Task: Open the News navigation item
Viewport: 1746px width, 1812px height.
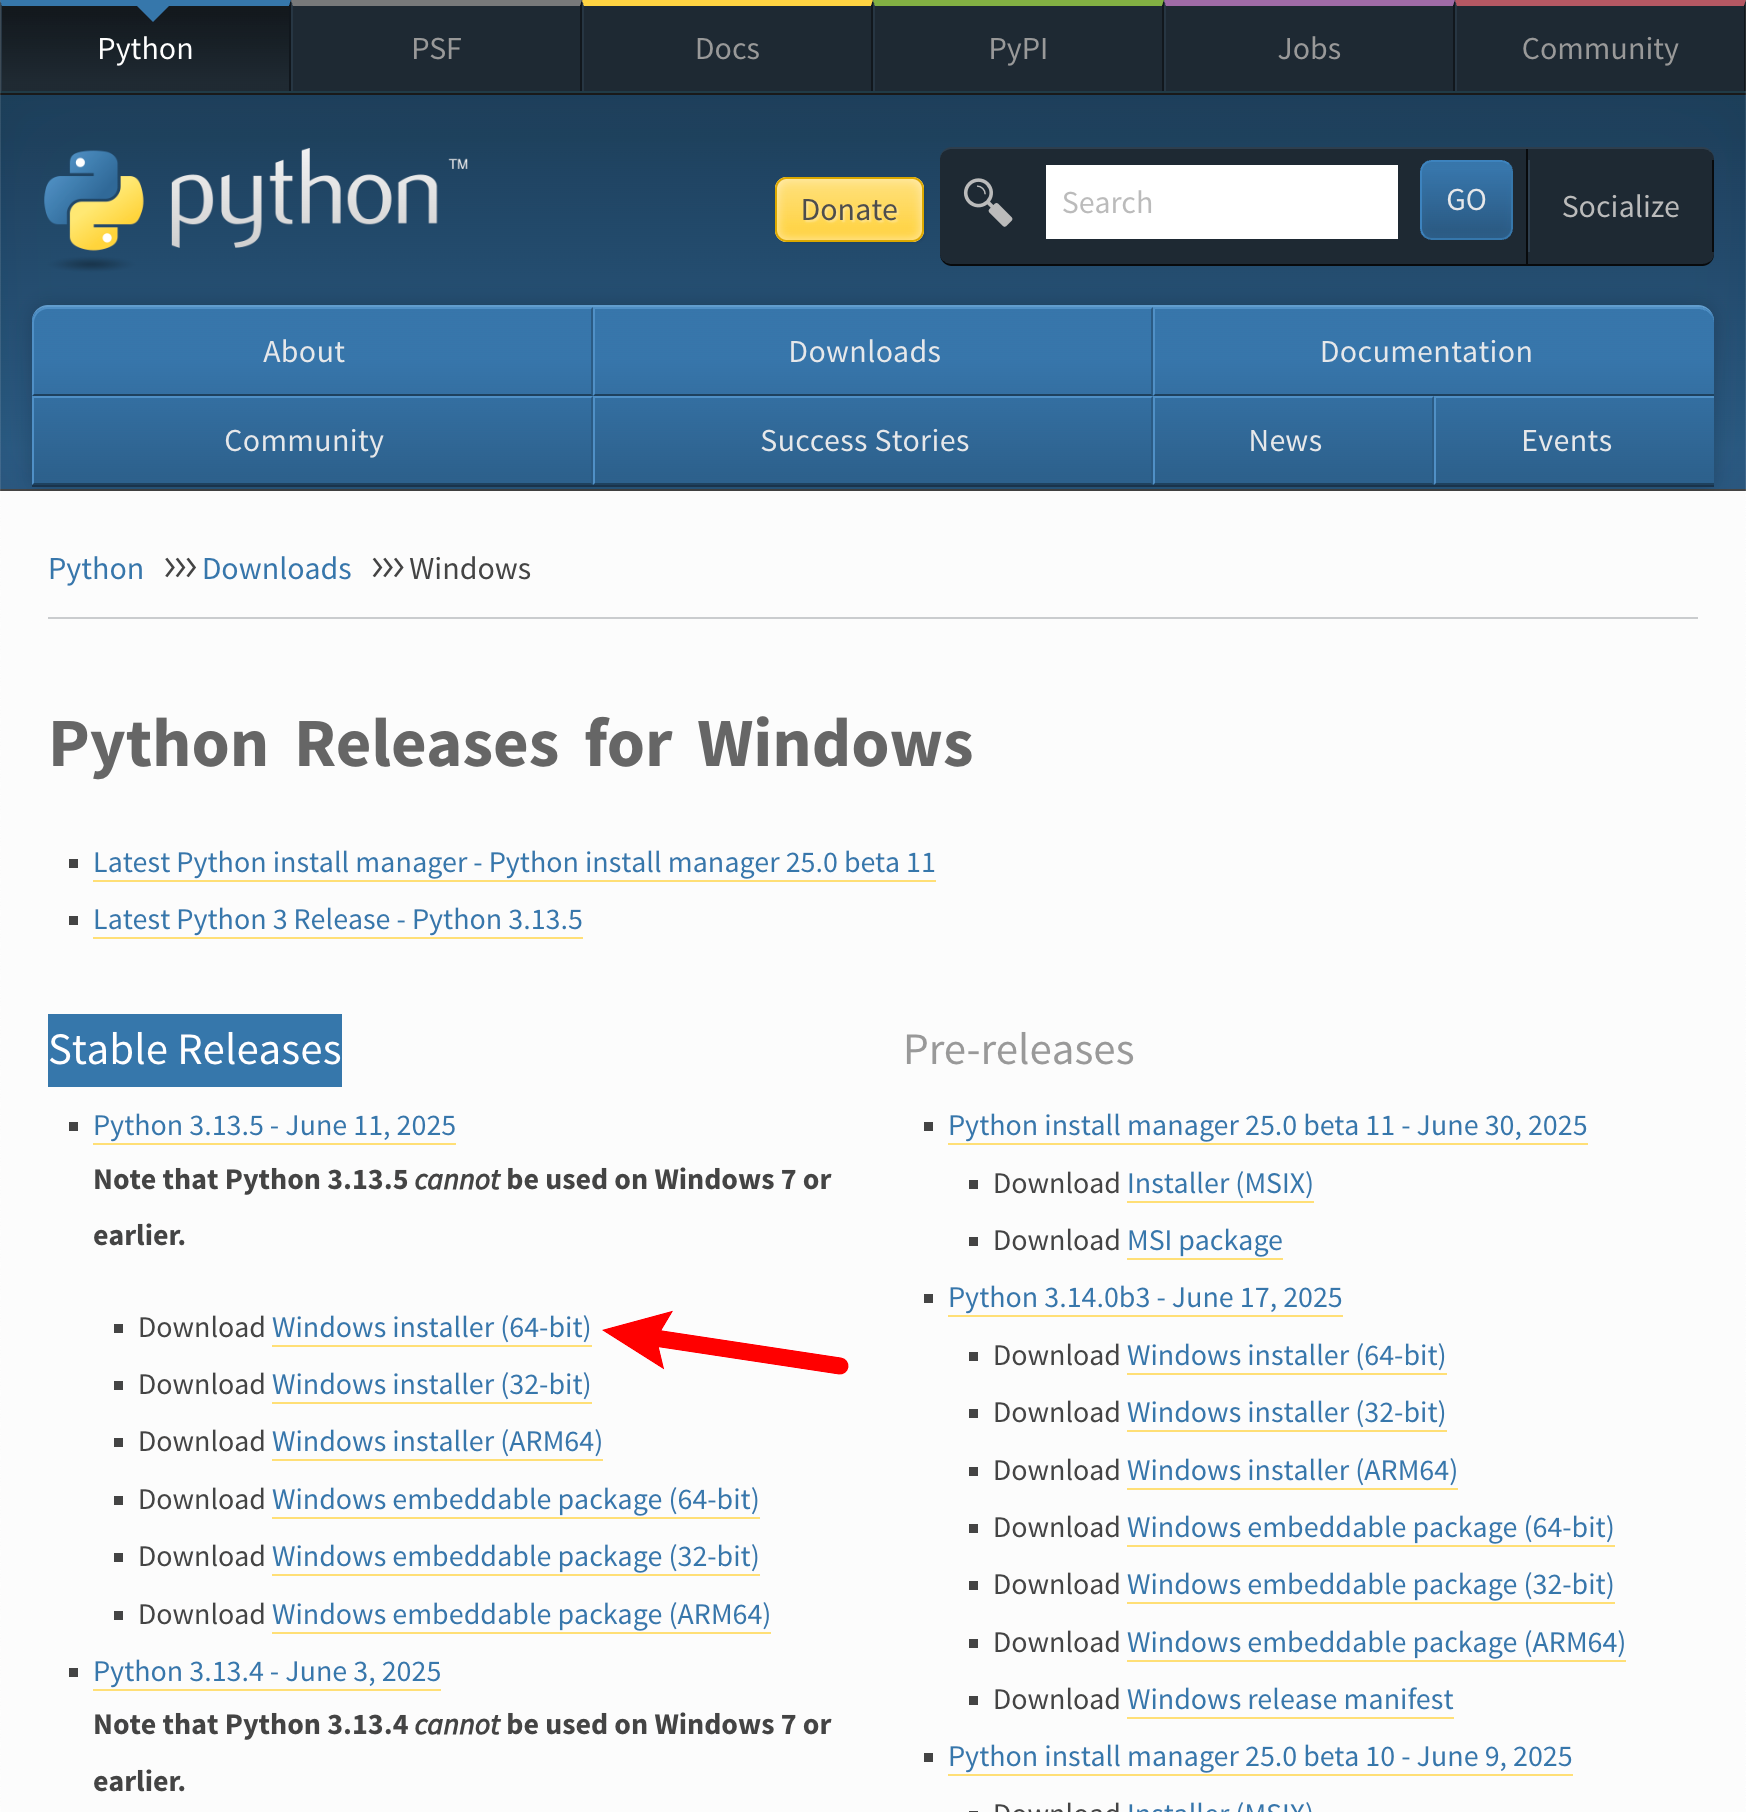Action: point(1294,441)
